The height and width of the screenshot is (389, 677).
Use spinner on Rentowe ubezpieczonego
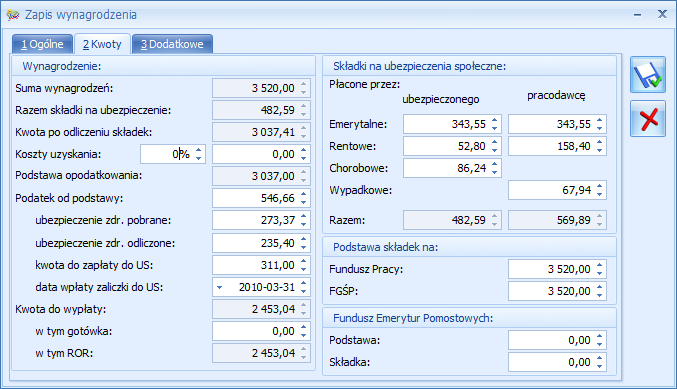pos(495,146)
